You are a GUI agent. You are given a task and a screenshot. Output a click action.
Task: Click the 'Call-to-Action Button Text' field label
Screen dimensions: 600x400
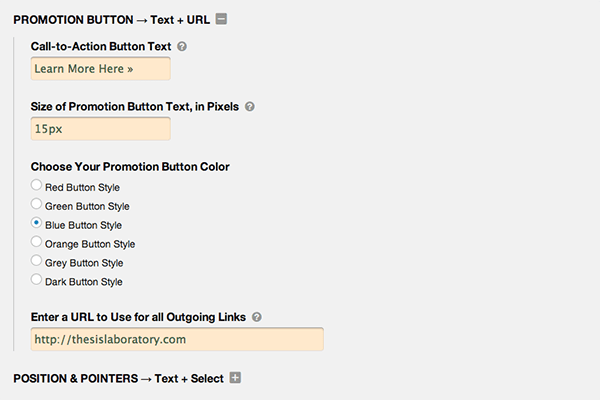tap(101, 47)
